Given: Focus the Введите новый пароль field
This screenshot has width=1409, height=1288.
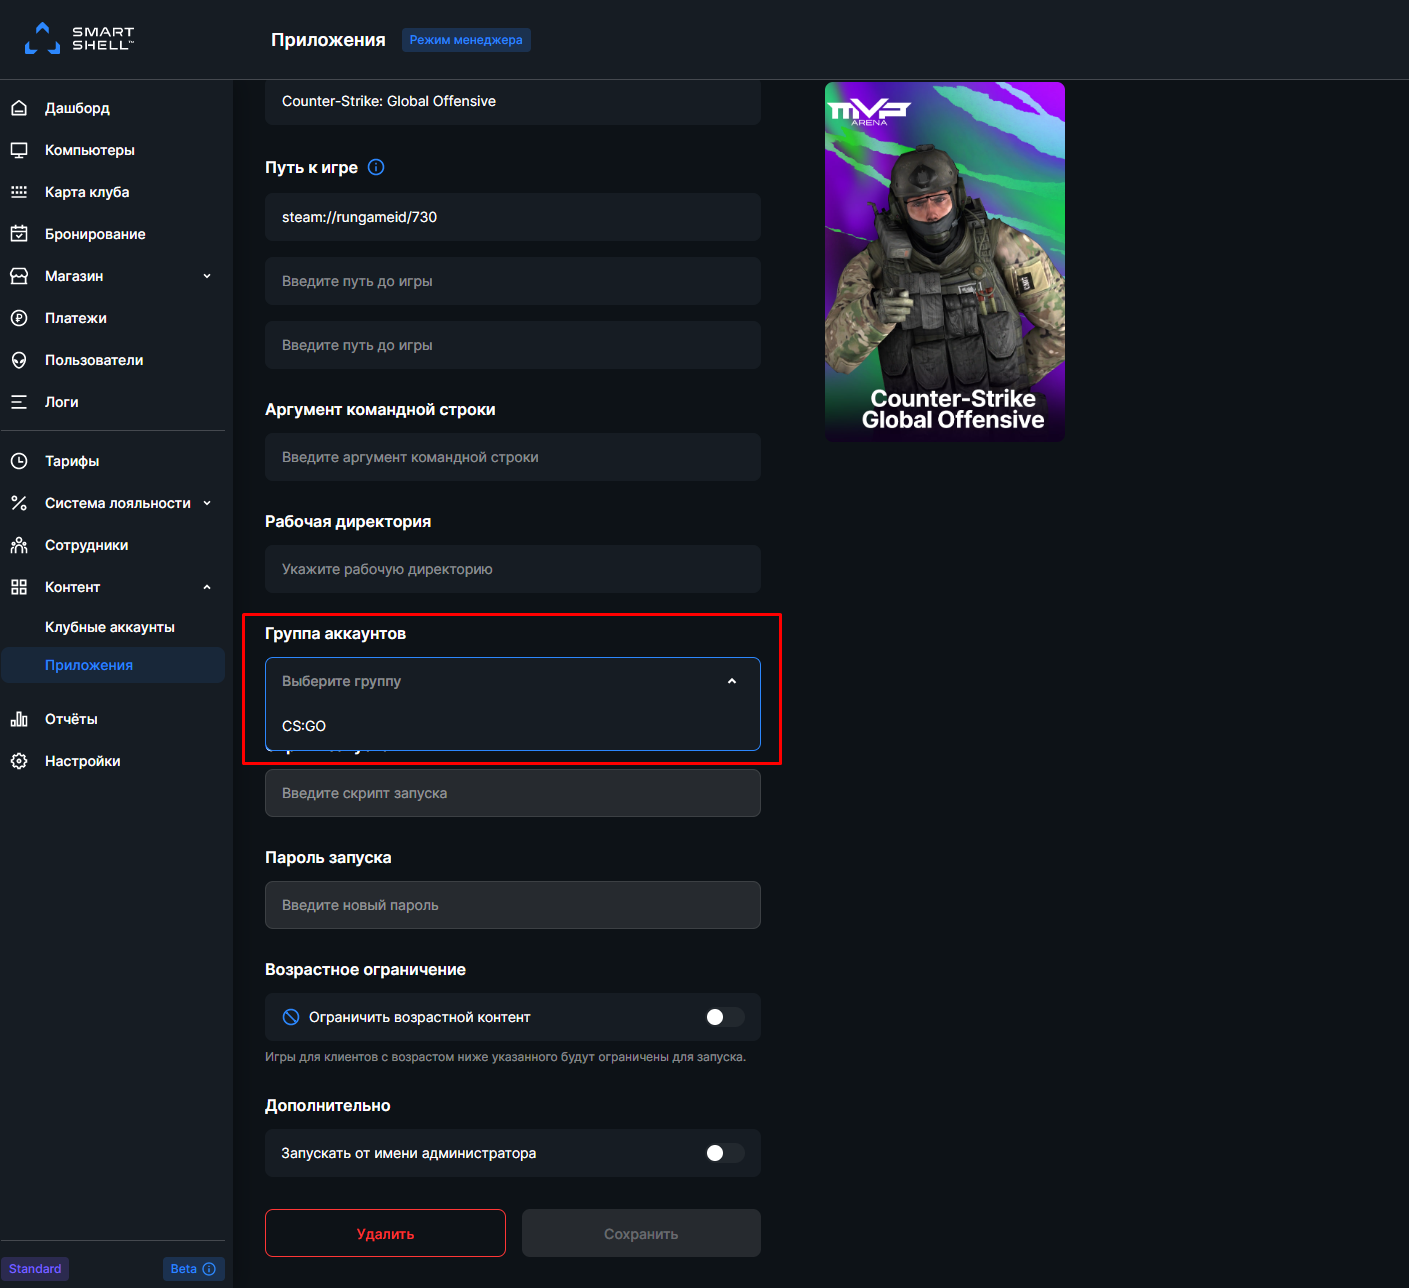Looking at the screenshot, I should 513,905.
